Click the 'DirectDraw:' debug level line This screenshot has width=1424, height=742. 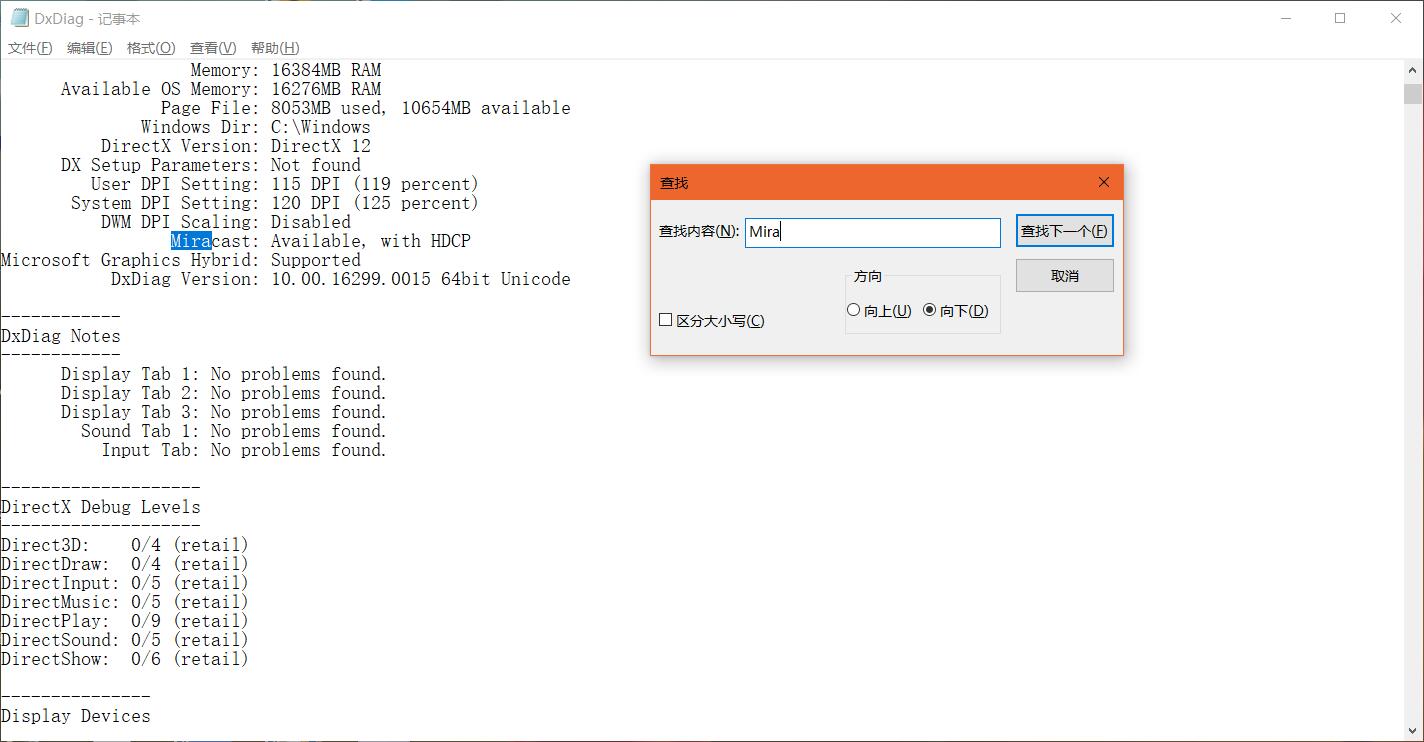coord(125,564)
